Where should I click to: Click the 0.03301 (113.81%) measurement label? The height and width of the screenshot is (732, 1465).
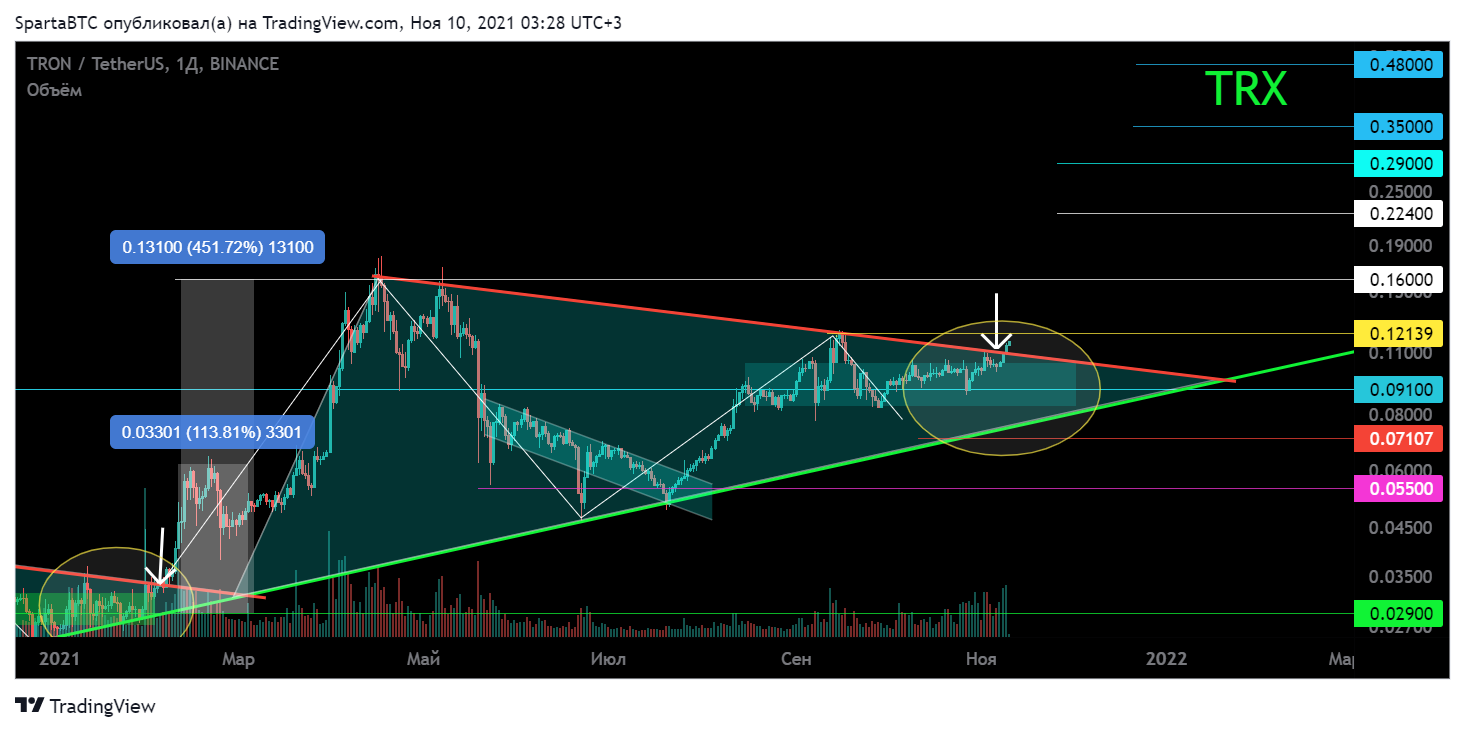point(213,433)
